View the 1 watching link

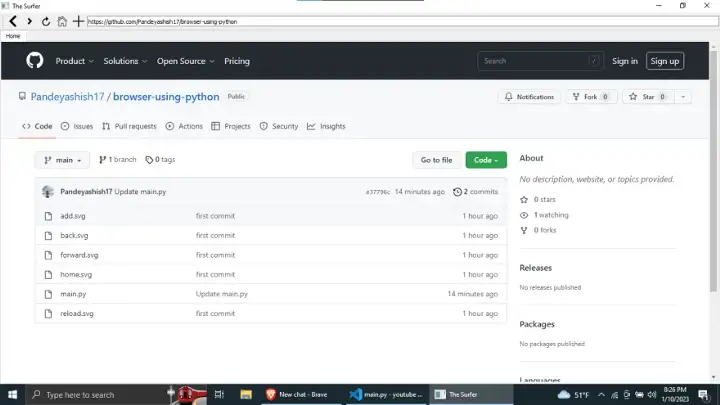click(544, 215)
